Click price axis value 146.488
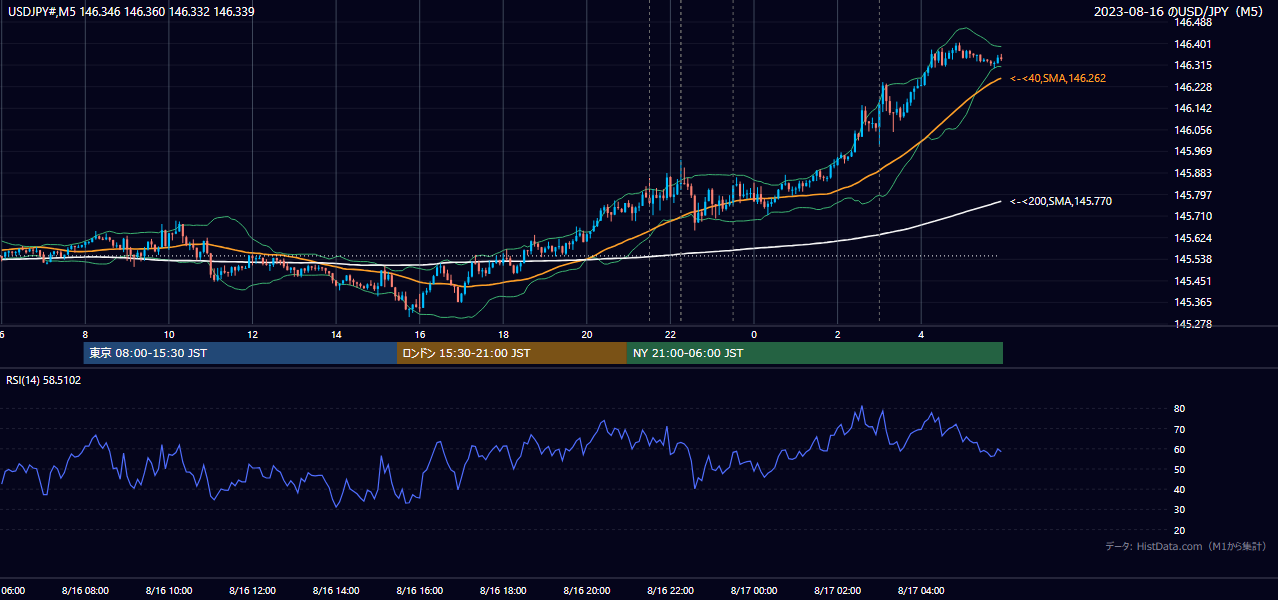The image size is (1278, 600). (x=1194, y=22)
